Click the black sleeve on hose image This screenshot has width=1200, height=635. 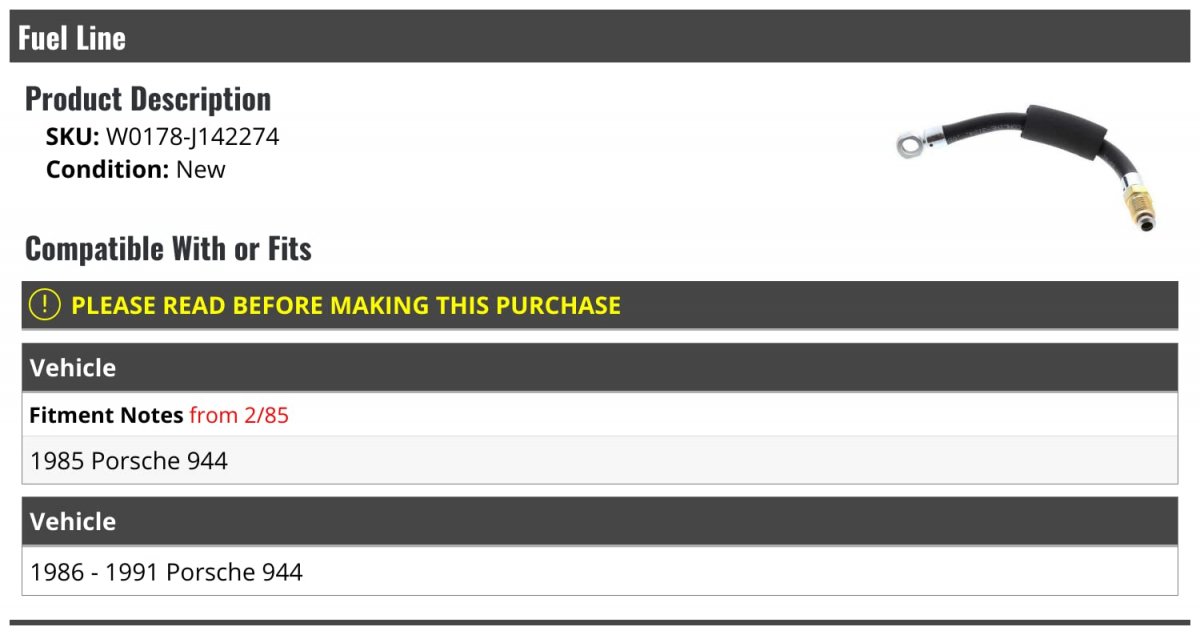[1064, 128]
